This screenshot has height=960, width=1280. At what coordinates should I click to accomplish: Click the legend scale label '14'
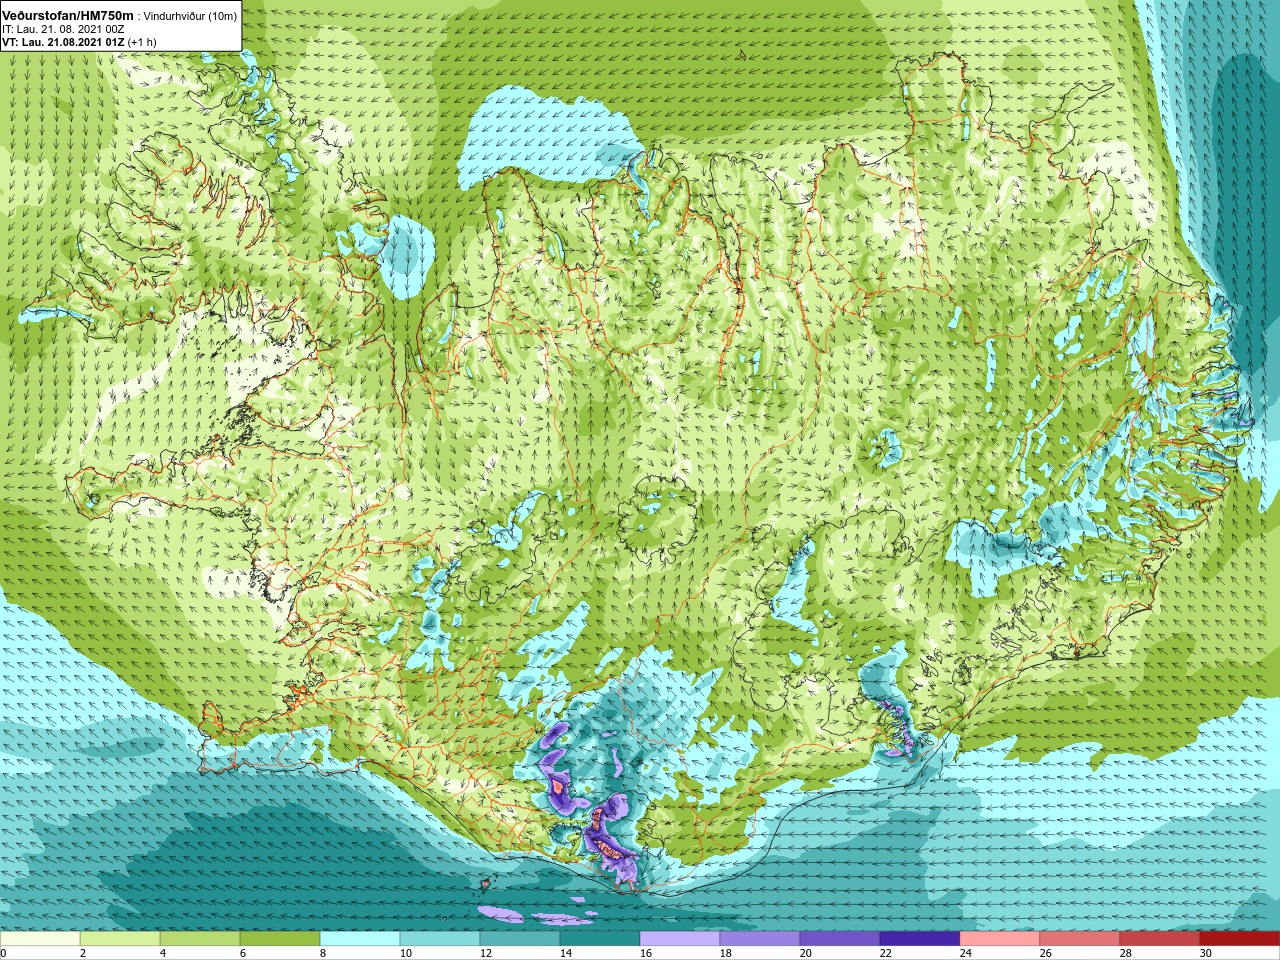(x=566, y=953)
